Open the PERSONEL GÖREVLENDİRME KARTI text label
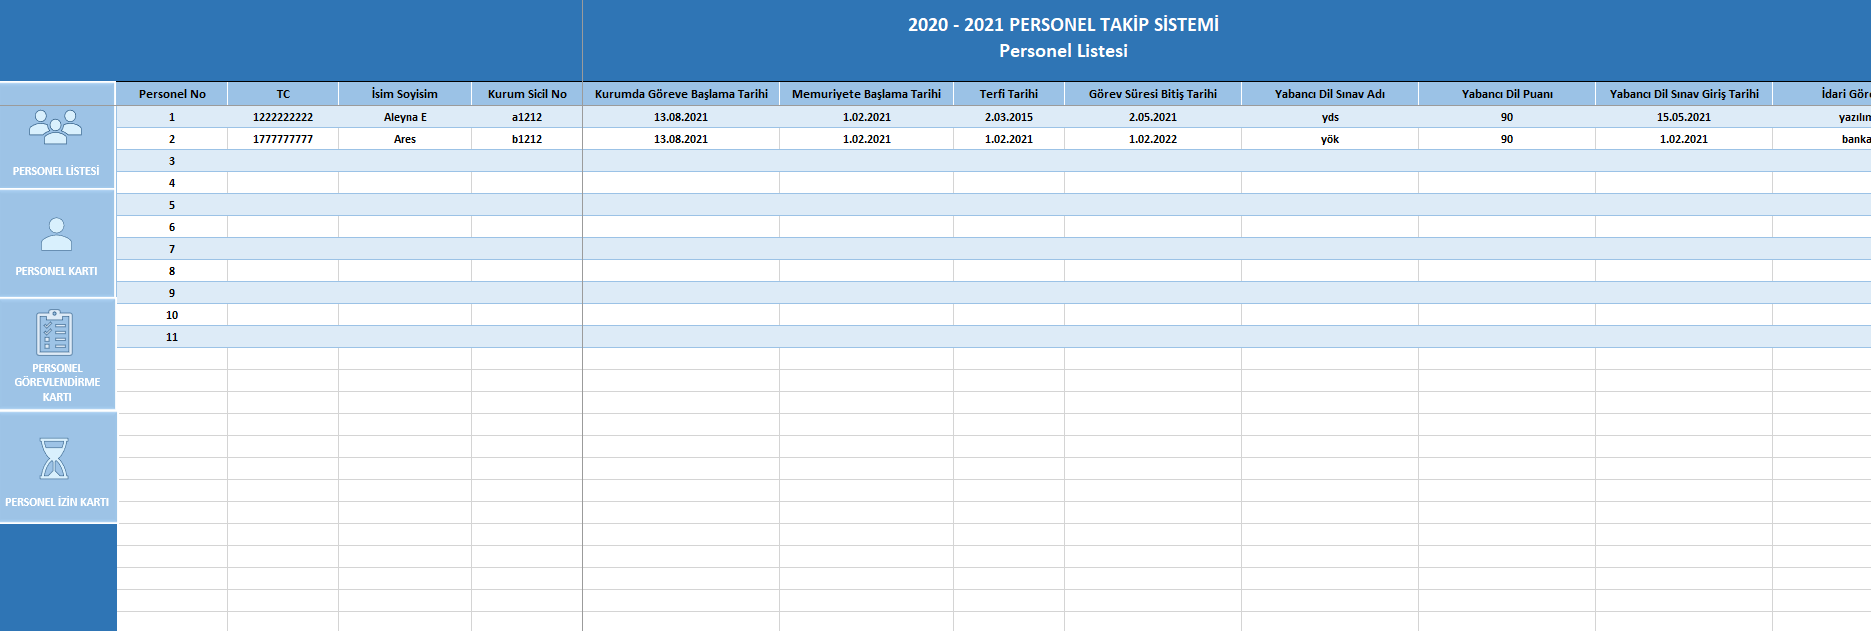 click(57, 383)
